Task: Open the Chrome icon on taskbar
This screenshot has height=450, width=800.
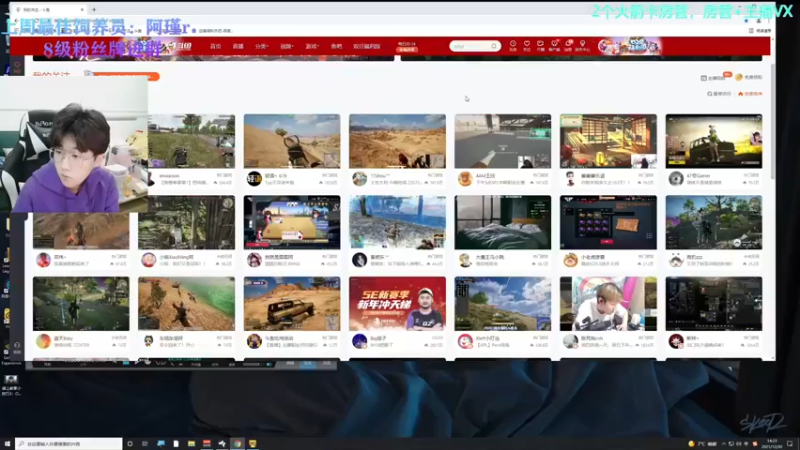Action: [237, 444]
